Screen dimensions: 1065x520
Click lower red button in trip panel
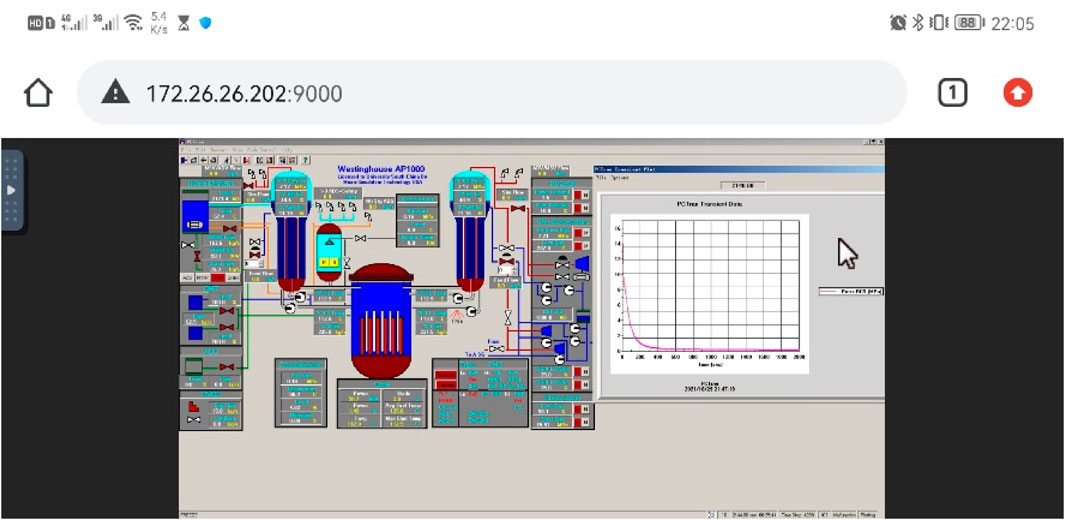(445, 386)
